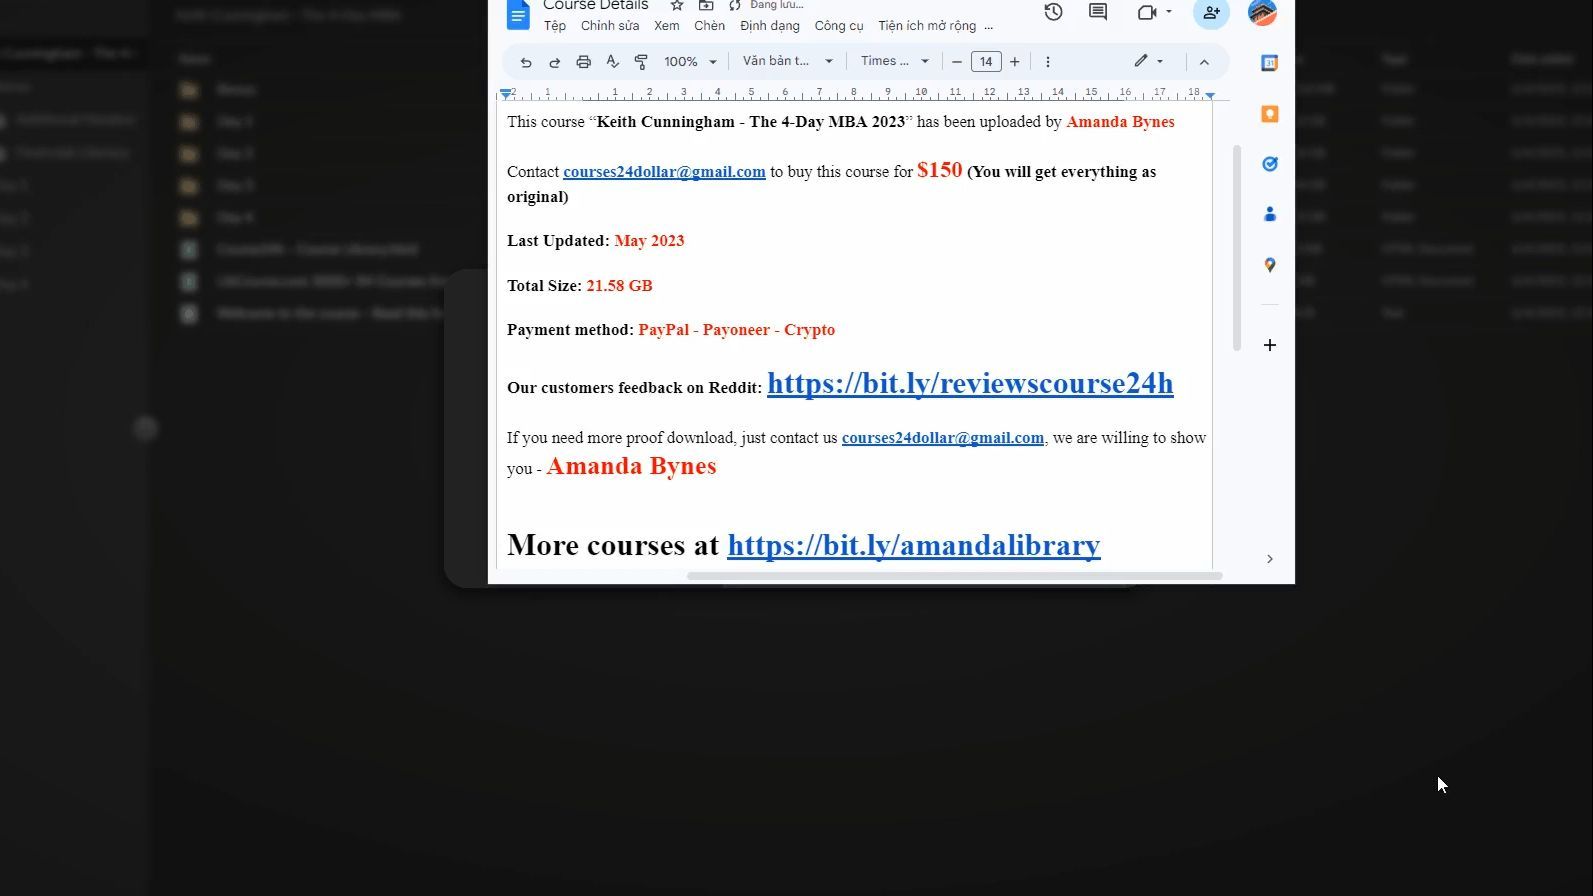Open the paragraph style dropdown Văn bản t...
The image size is (1593, 896).
[788, 61]
